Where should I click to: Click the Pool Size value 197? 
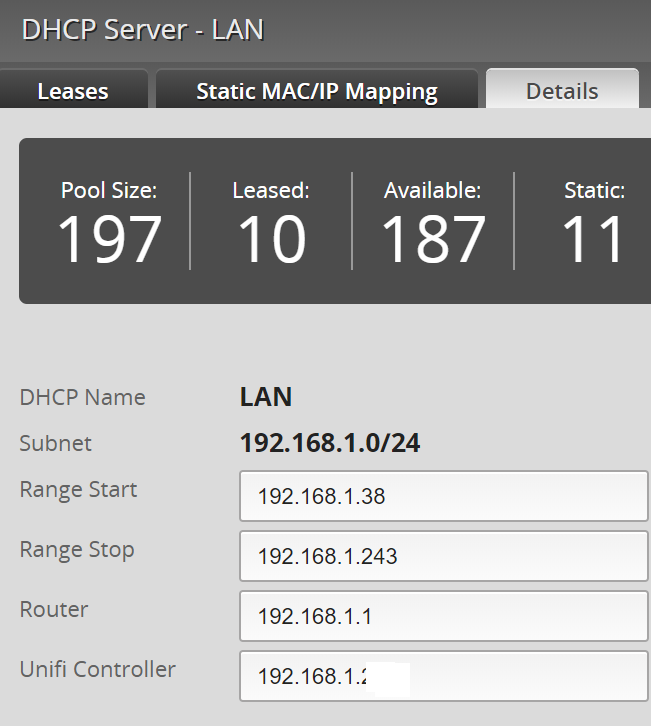coord(109,240)
